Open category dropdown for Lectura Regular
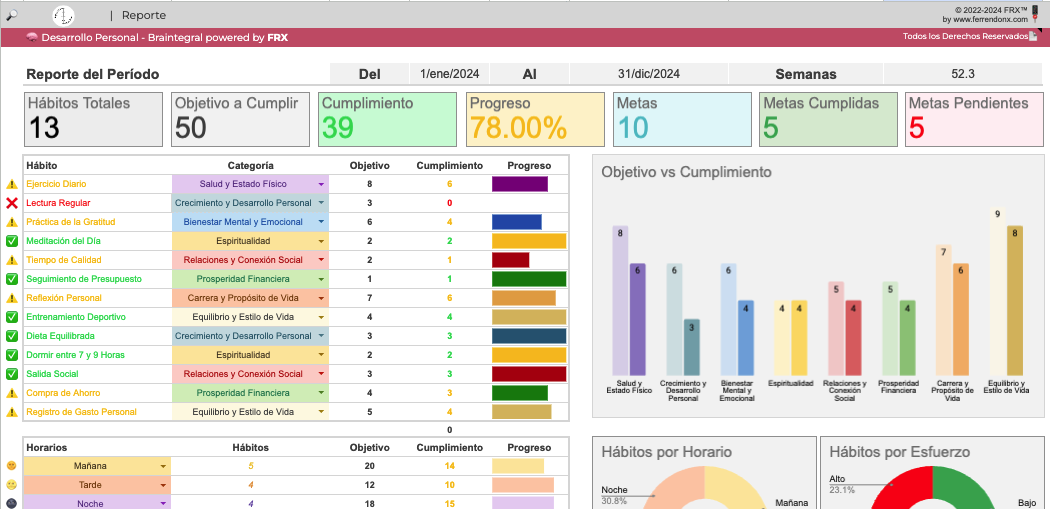This screenshot has width=1050, height=509. [321, 203]
